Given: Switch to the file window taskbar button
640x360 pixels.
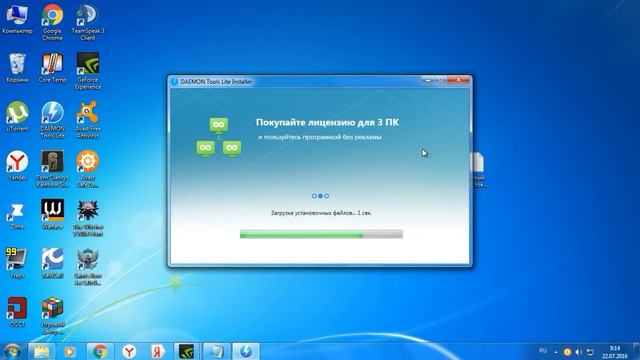Looking at the screenshot, I should click(216, 351).
